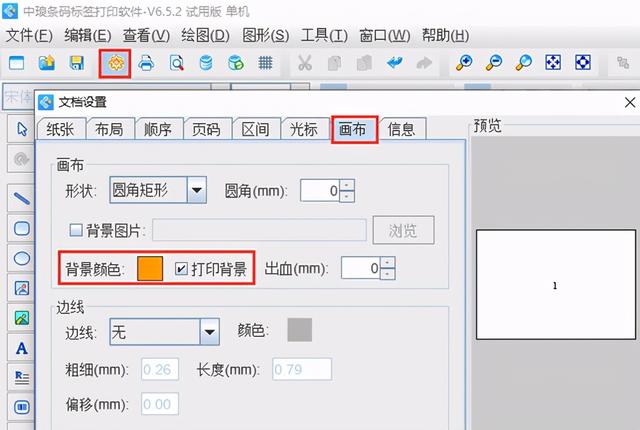Click the 偏移(mm) 0.00 field
640x430 pixels.
click(160, 404)
